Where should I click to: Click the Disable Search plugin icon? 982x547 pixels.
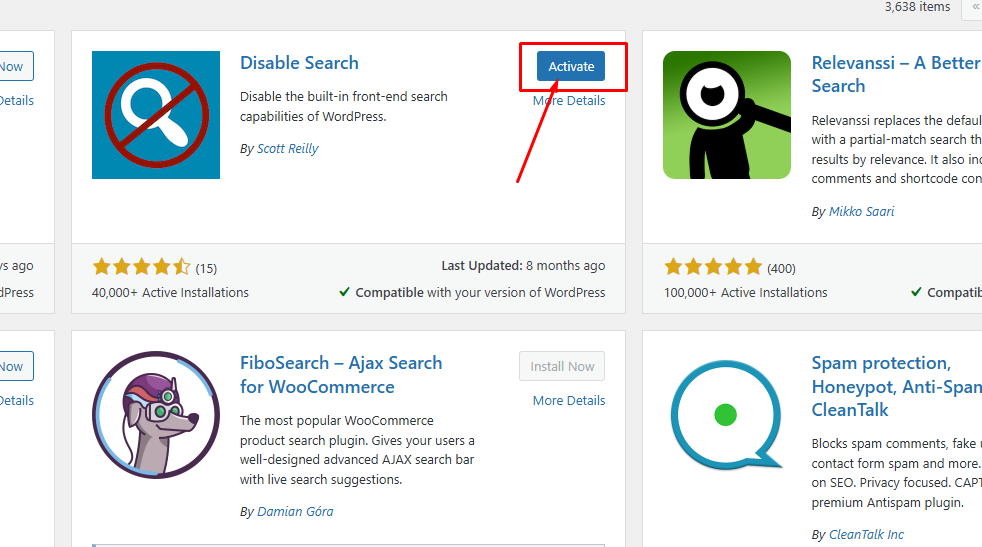(156, 115)
